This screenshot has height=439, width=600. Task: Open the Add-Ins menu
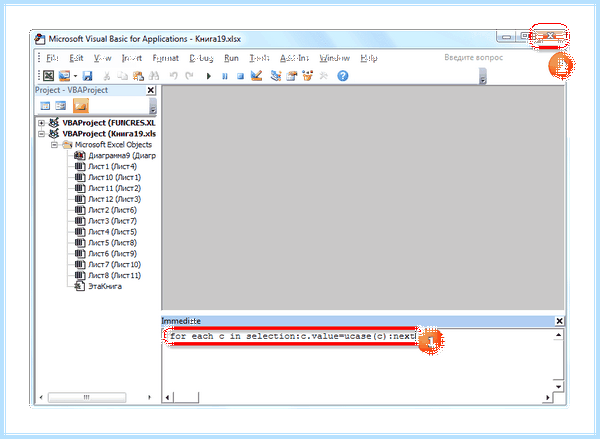pyautogui.click(x=294, y=58)
